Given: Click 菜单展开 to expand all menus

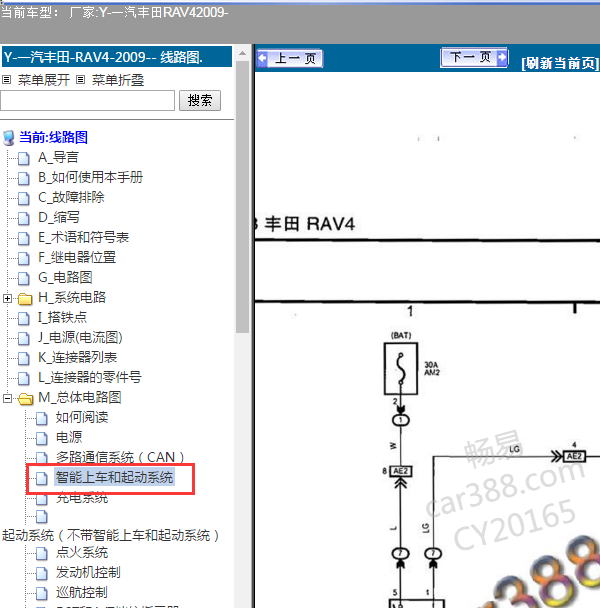Looking at the screenshot, I should (x=44, y=80).
